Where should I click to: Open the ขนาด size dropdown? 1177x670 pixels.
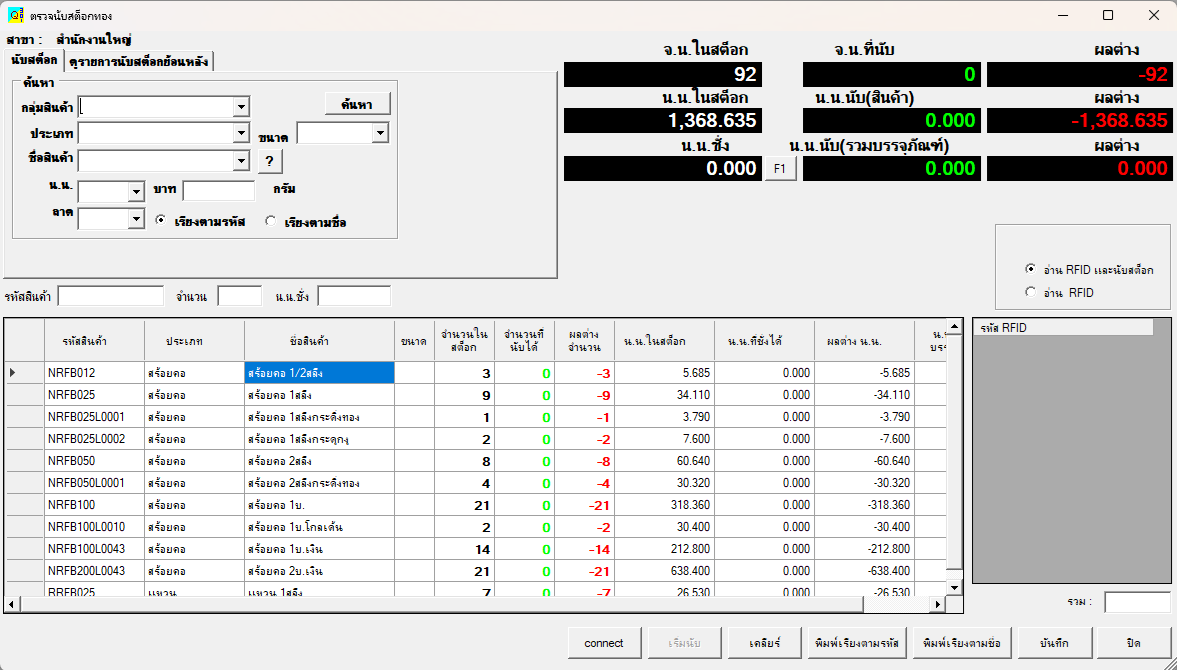coord(380,133)
